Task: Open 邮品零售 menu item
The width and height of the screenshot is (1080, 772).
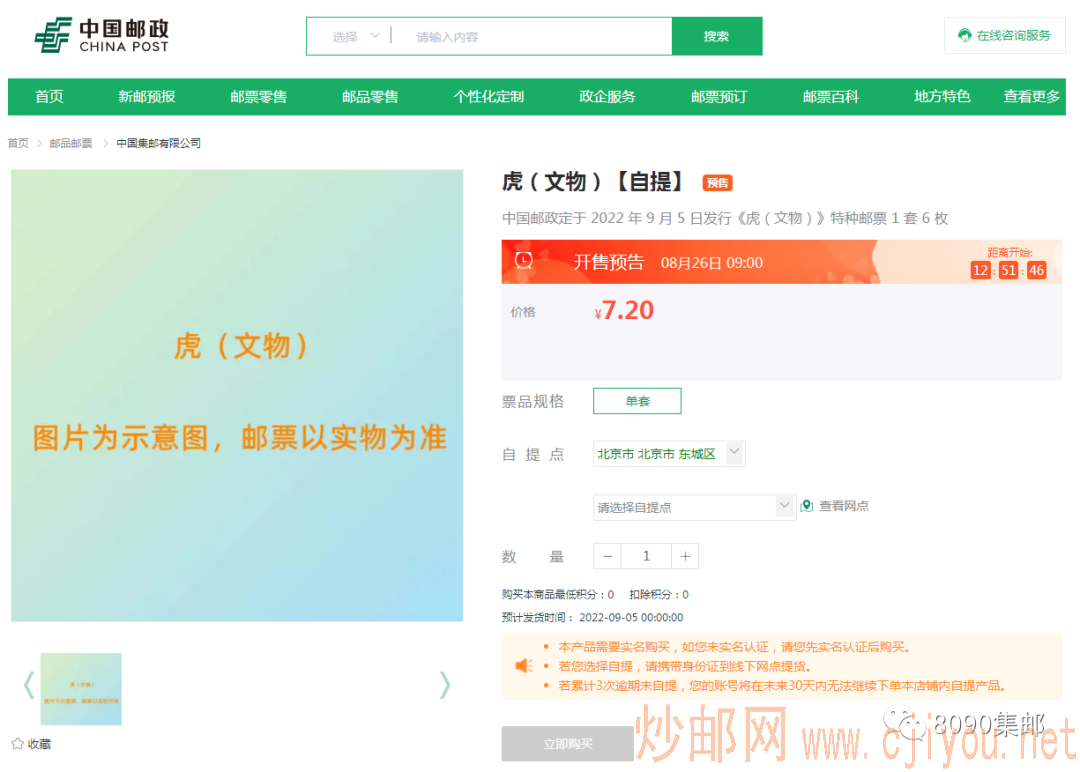Action: pyautogui.click(x=370, y=96)
